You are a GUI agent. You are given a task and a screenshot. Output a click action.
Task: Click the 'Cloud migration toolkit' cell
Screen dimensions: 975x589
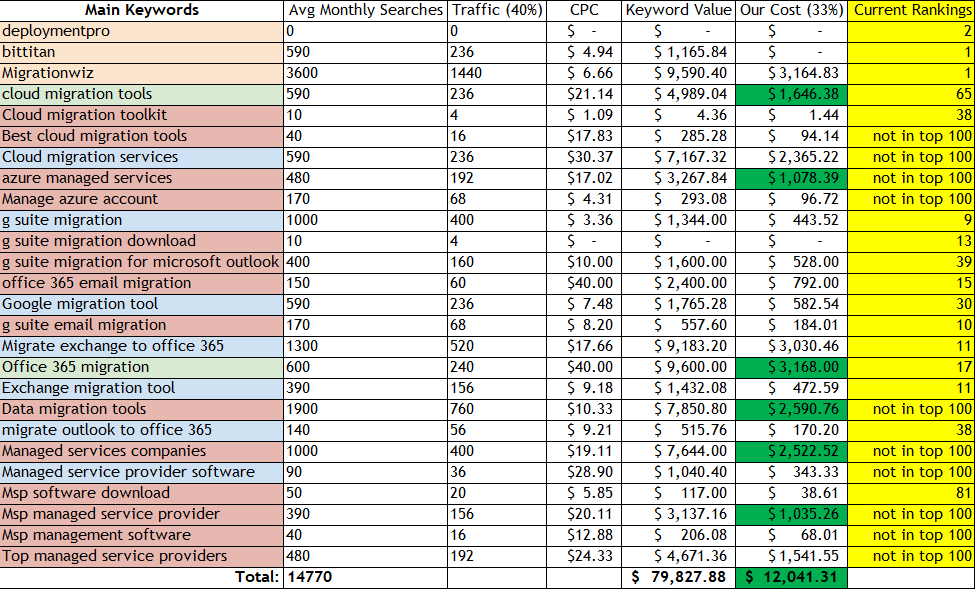(x=142, y=115)
